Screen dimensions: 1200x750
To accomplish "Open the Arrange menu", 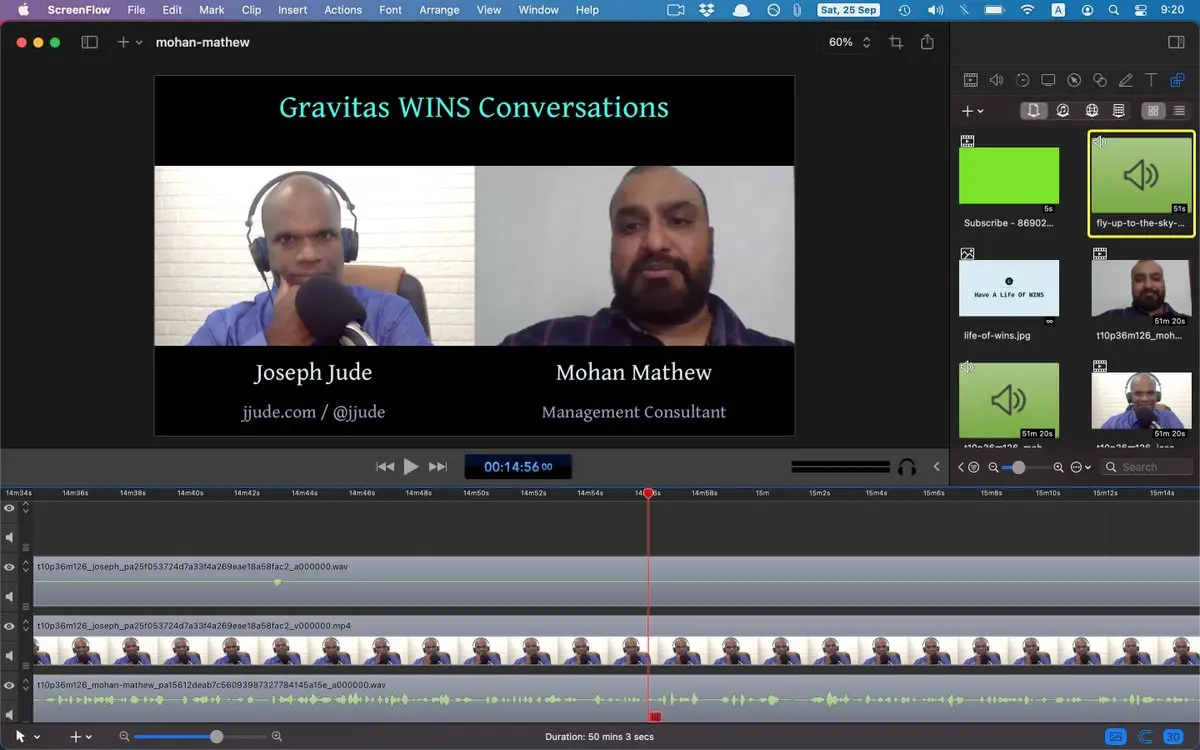I will point(439,10).
